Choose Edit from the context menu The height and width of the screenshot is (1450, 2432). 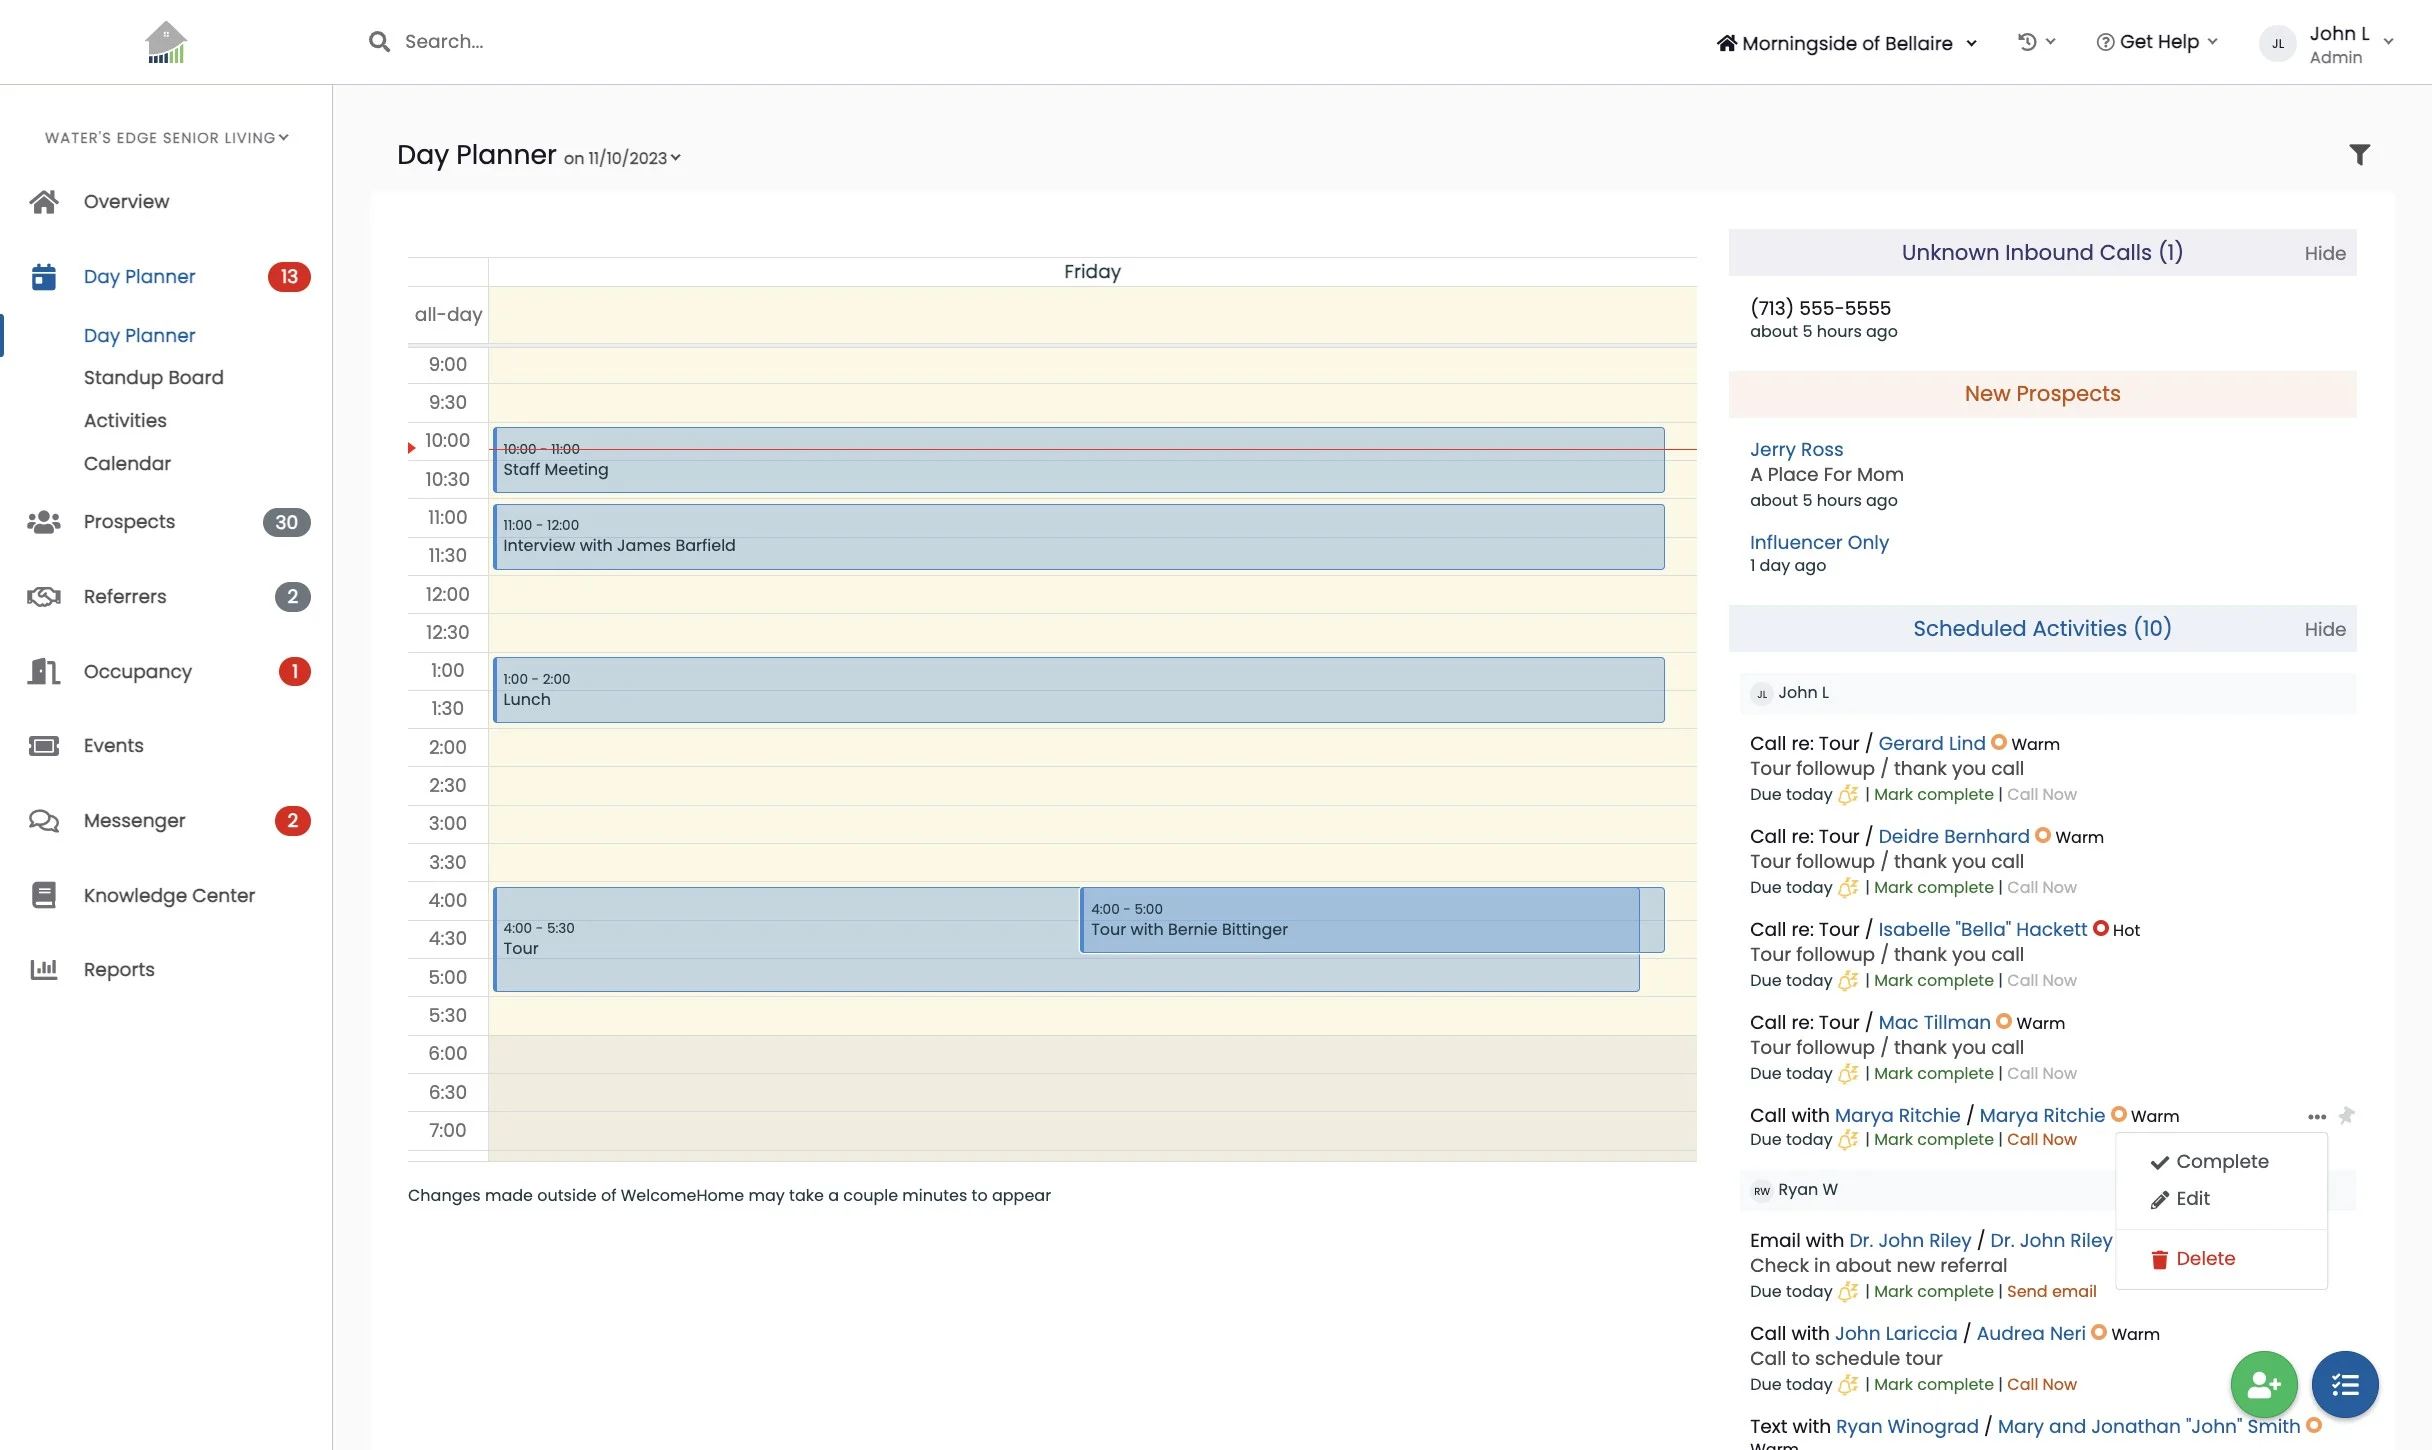[2192, 1198]
